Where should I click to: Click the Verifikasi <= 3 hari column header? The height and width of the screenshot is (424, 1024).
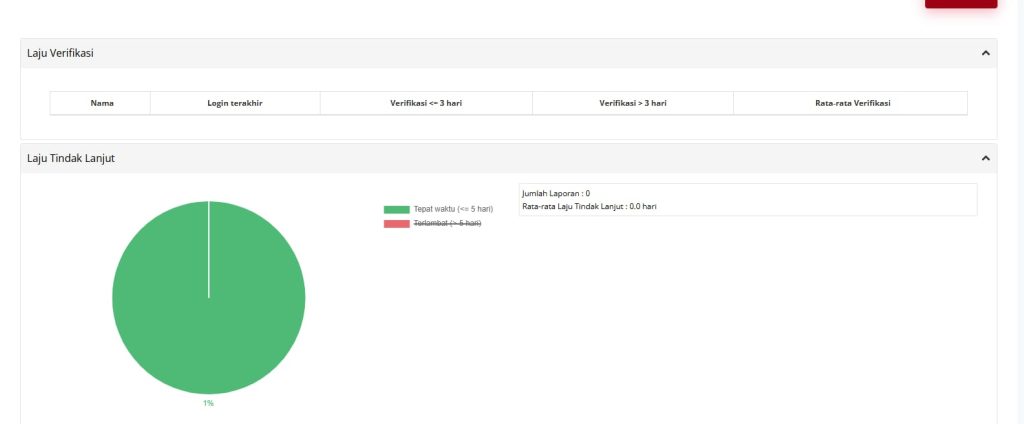426,103
